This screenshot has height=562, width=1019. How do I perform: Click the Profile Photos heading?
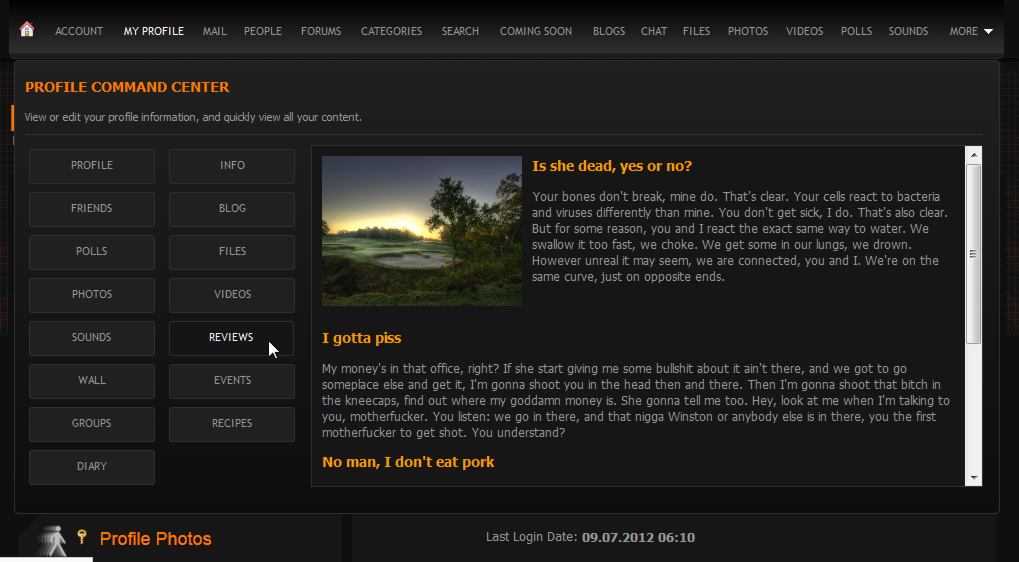155,539
